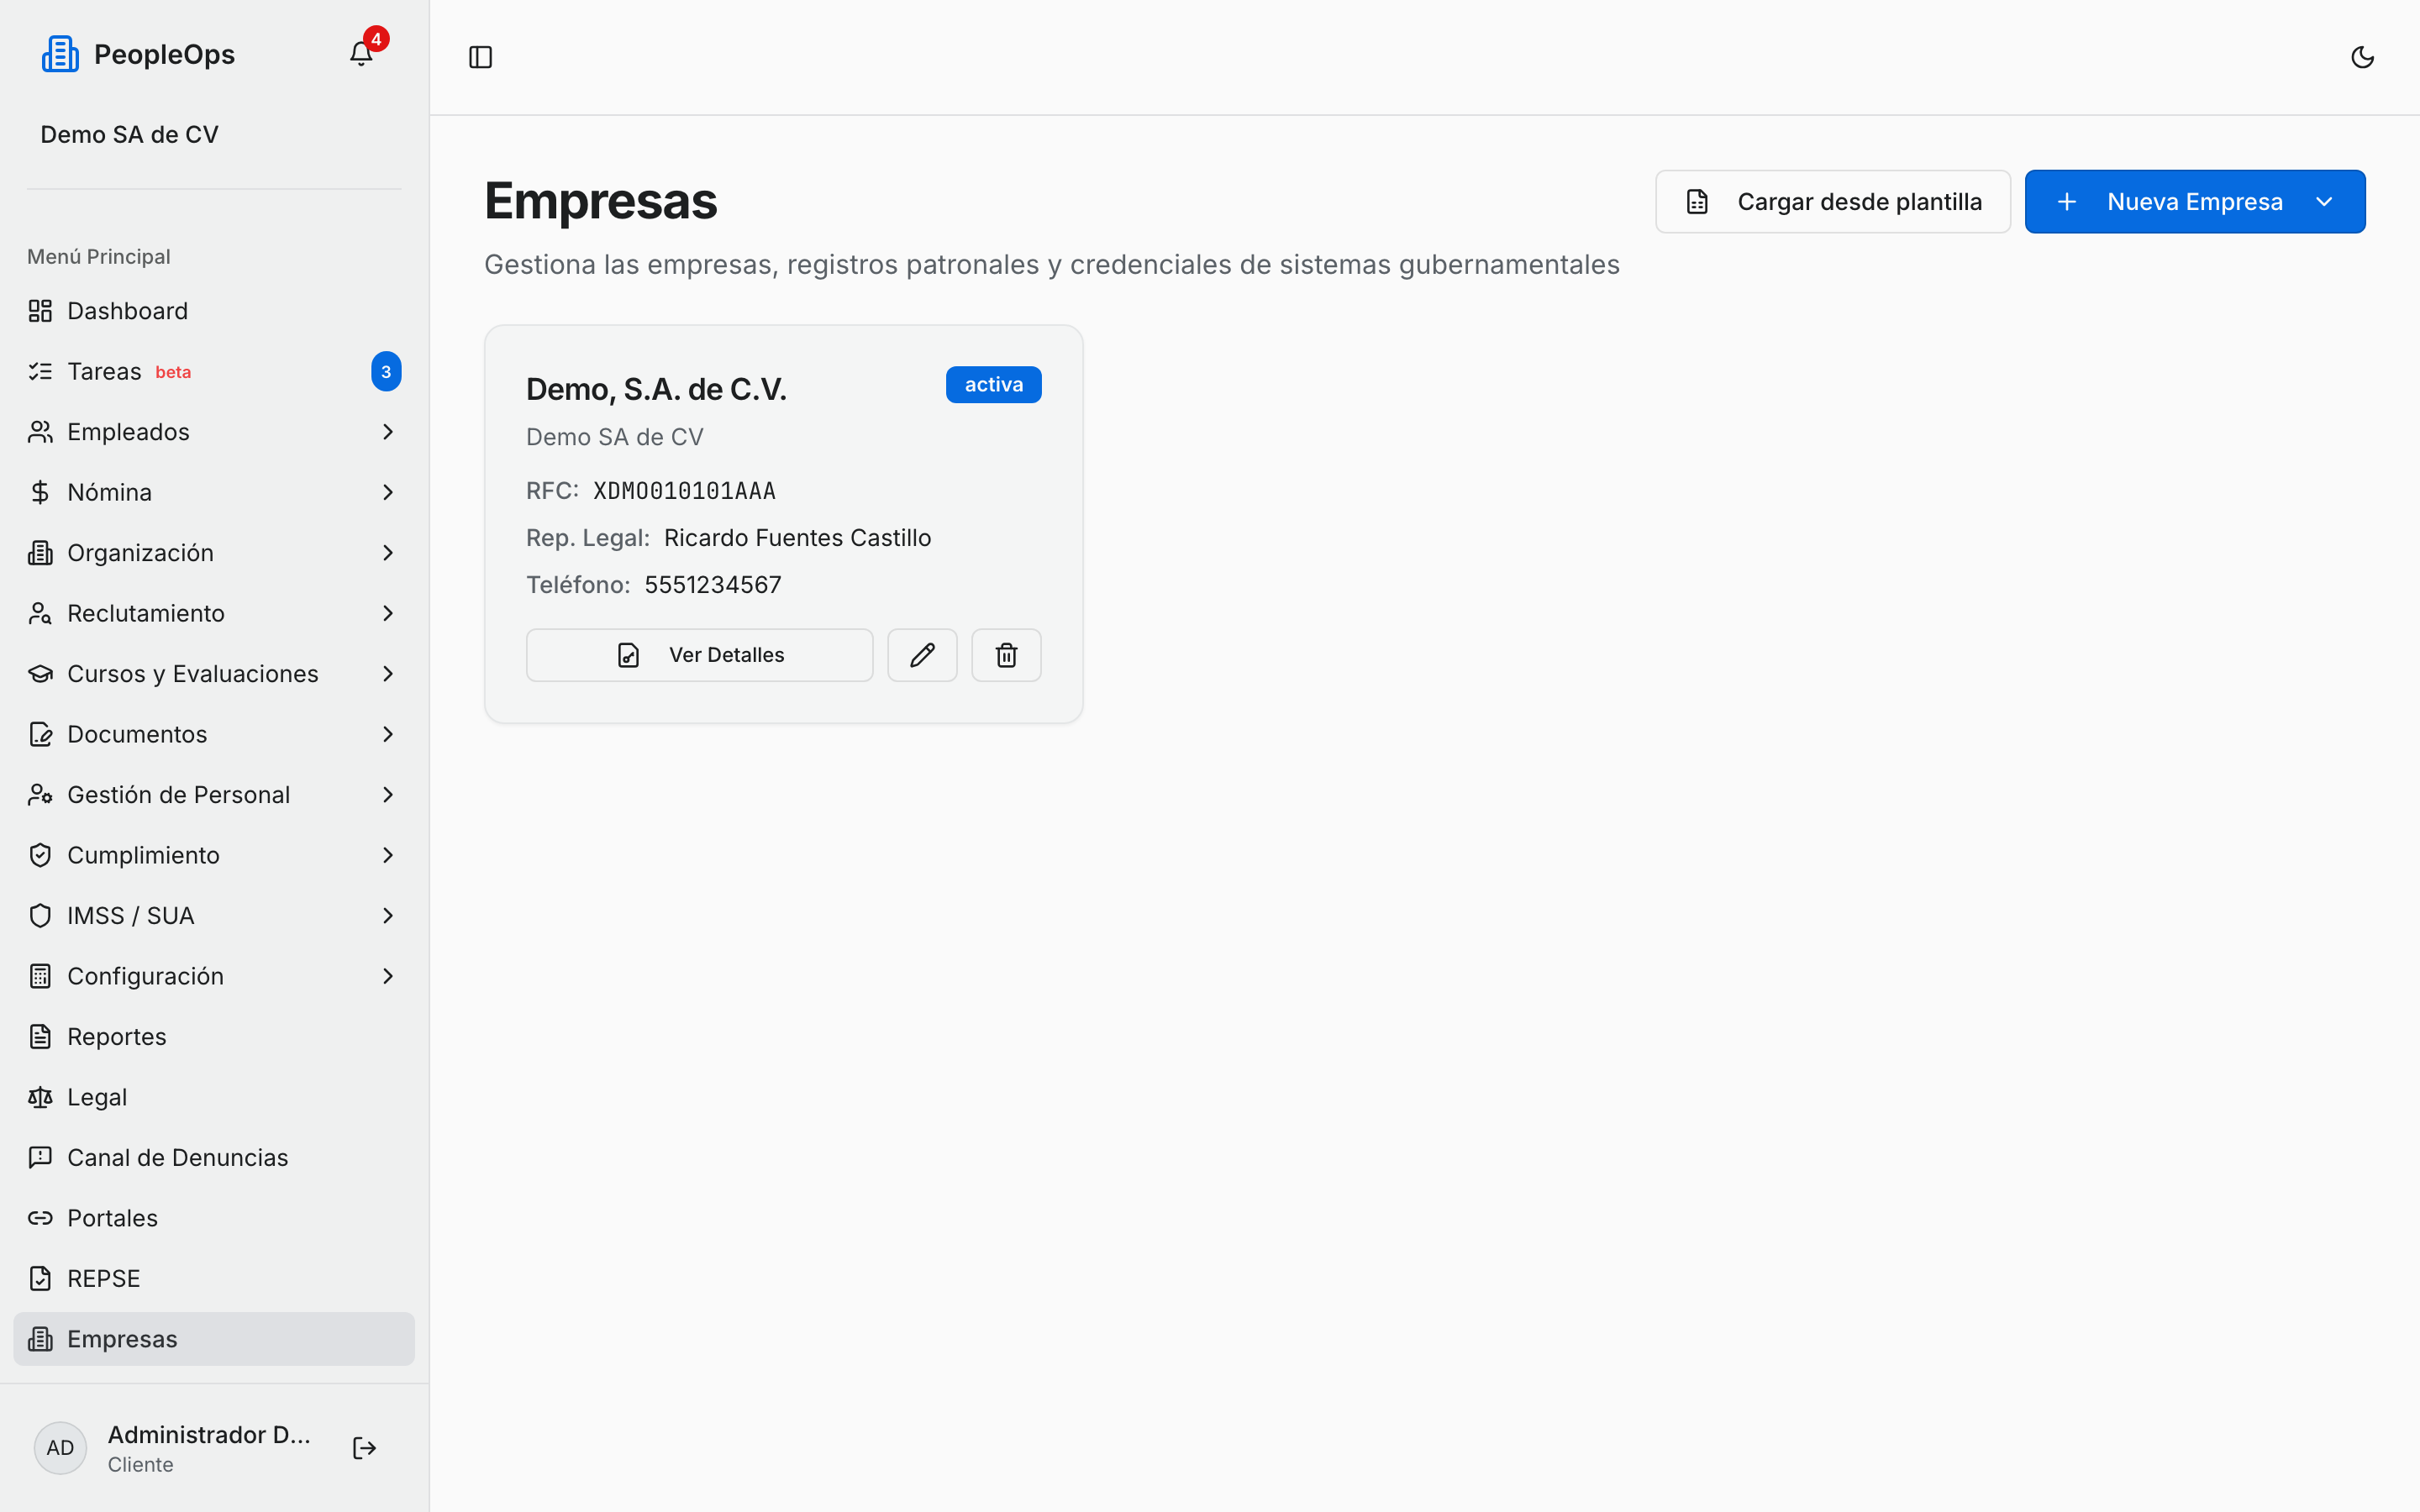Screen dimensions: 2420x1512
Task: Select the Empresas menu item
Action: click(214, 1339)
